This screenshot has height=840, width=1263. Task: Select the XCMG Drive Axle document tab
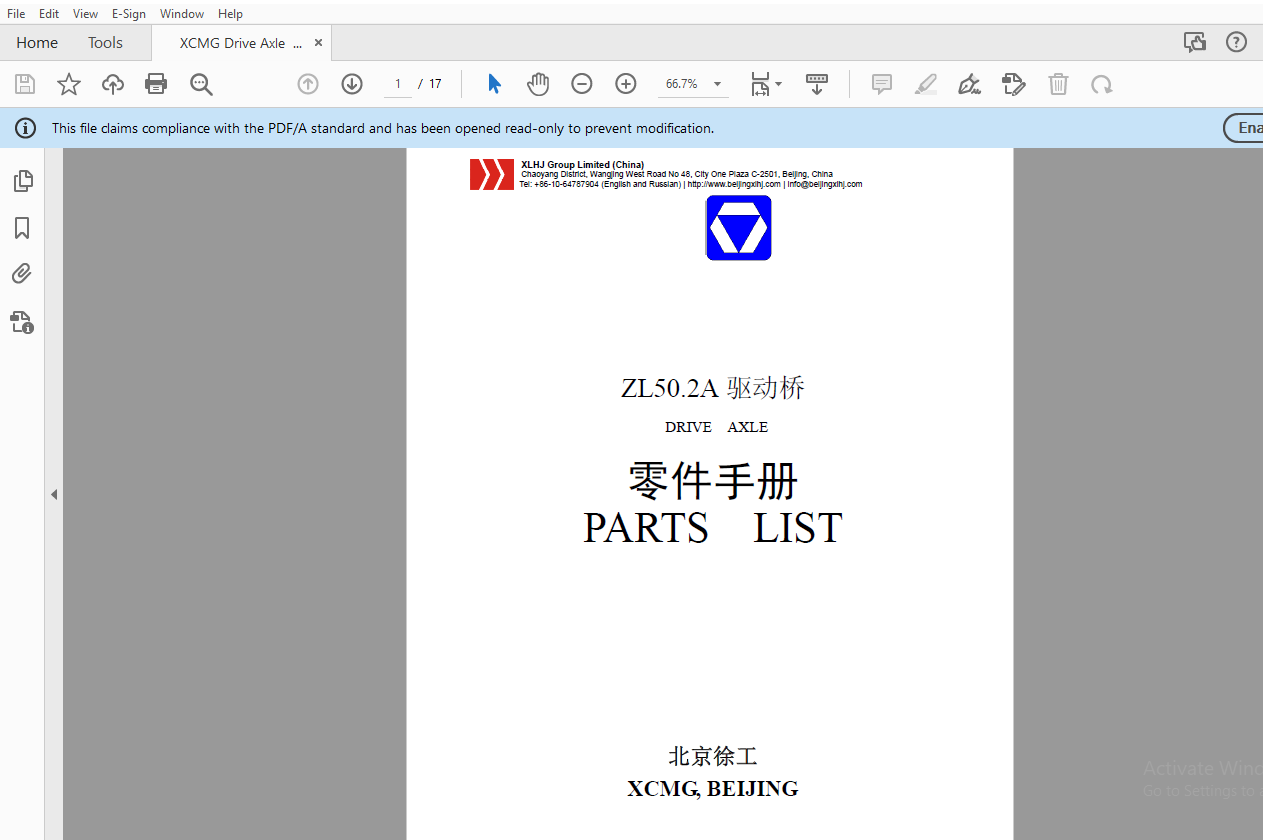click(x=240, y=43)
